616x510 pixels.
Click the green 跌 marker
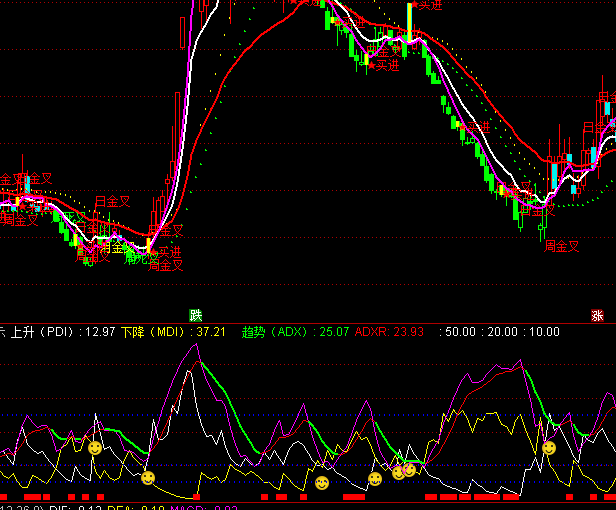pos(196,315)
